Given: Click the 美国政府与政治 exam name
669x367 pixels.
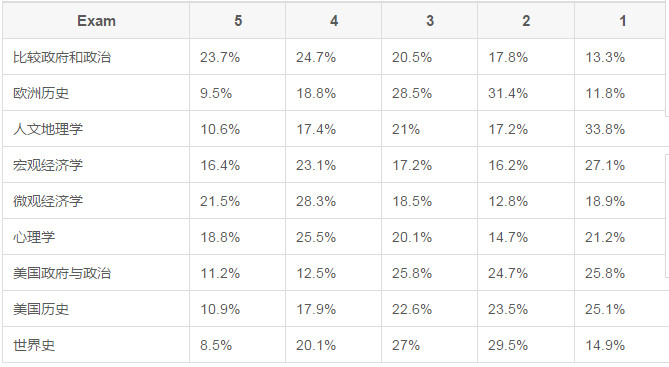Looking at the screenshot, I should coord(62,273).
